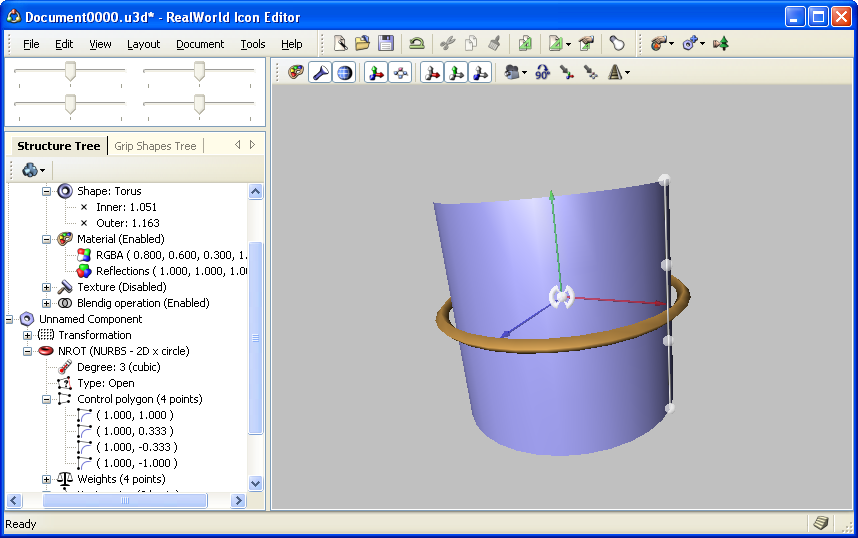The image size is (858, 538).
Task: Collapse the NROT (NURBS) node
Action: 27,351
